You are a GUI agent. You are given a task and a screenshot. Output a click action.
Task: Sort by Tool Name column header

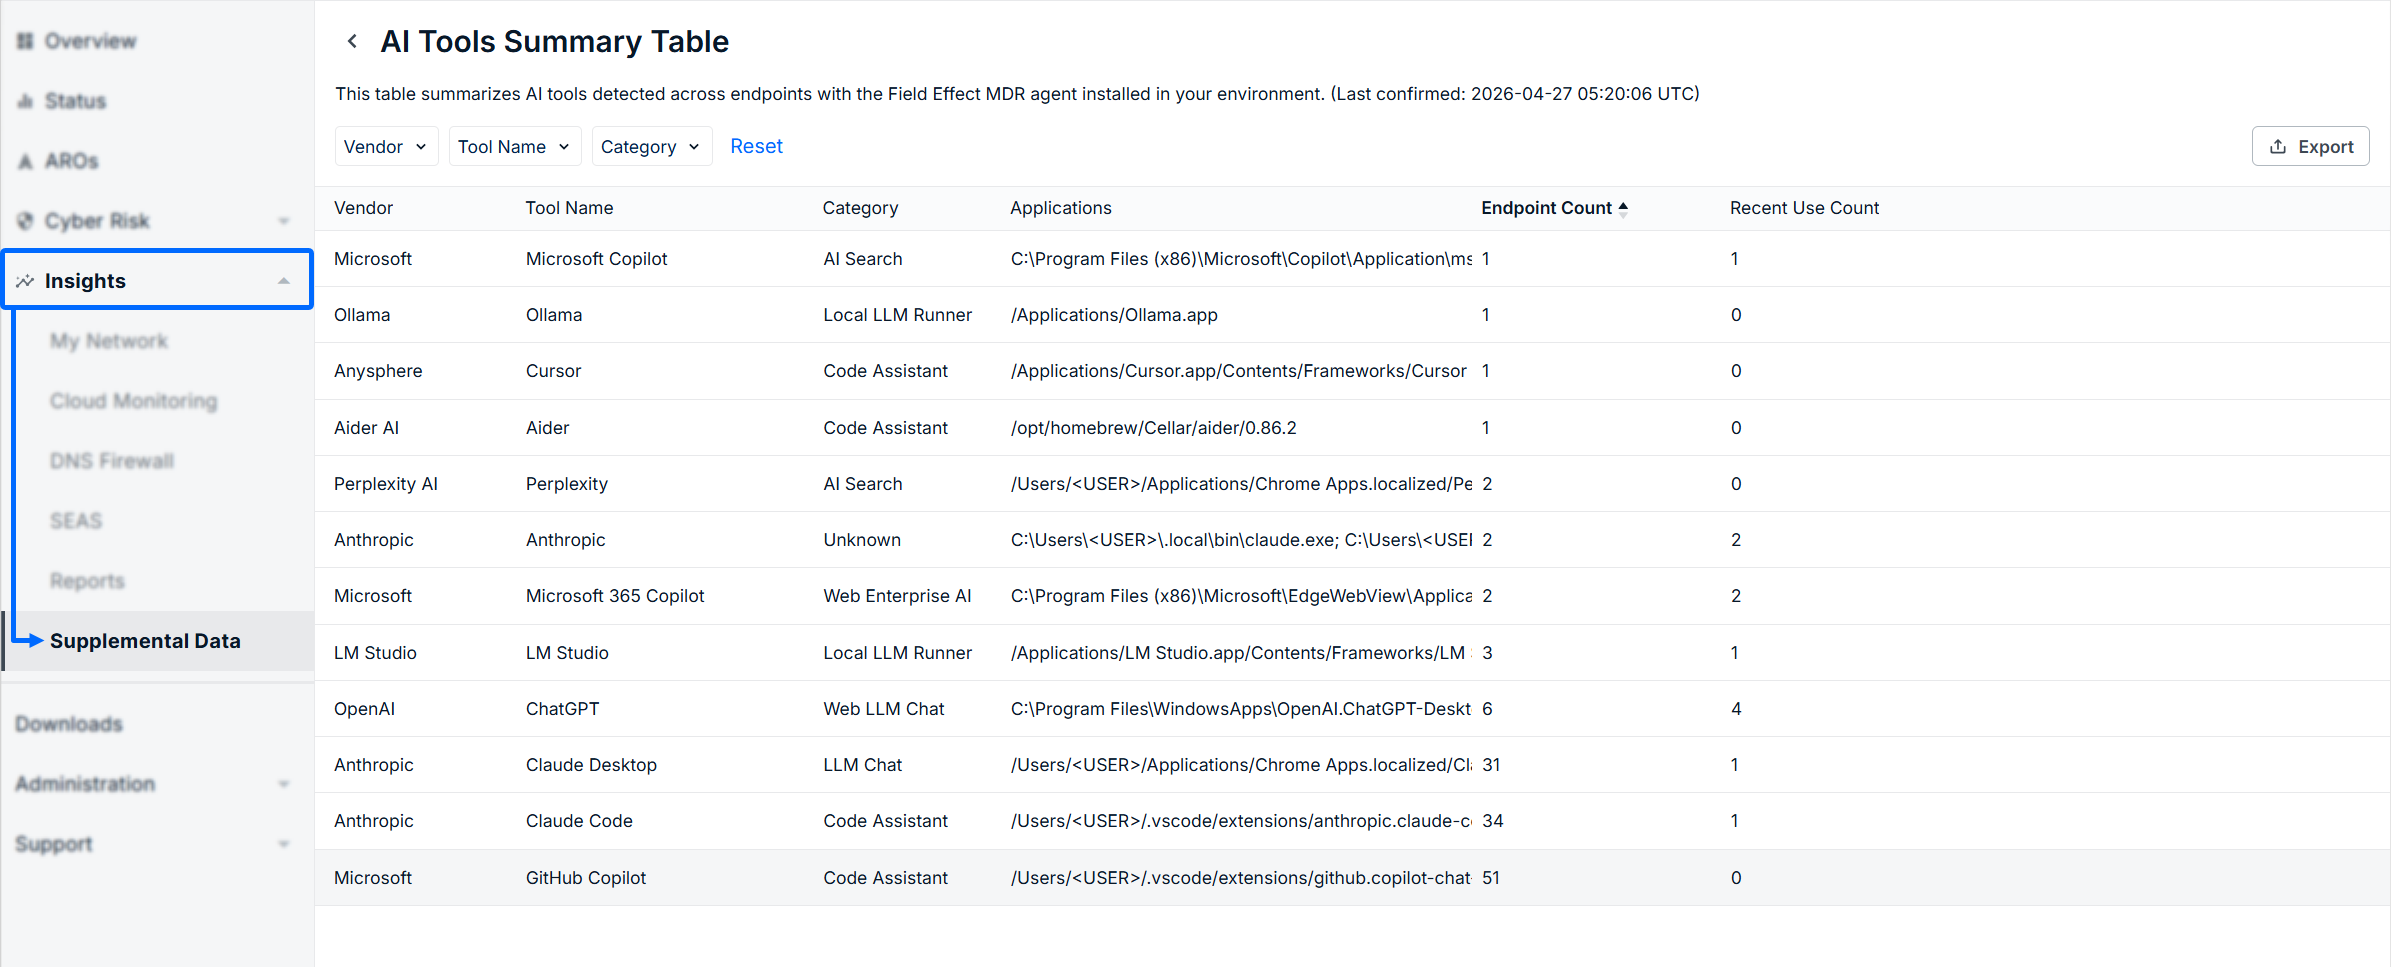point(569,208)
